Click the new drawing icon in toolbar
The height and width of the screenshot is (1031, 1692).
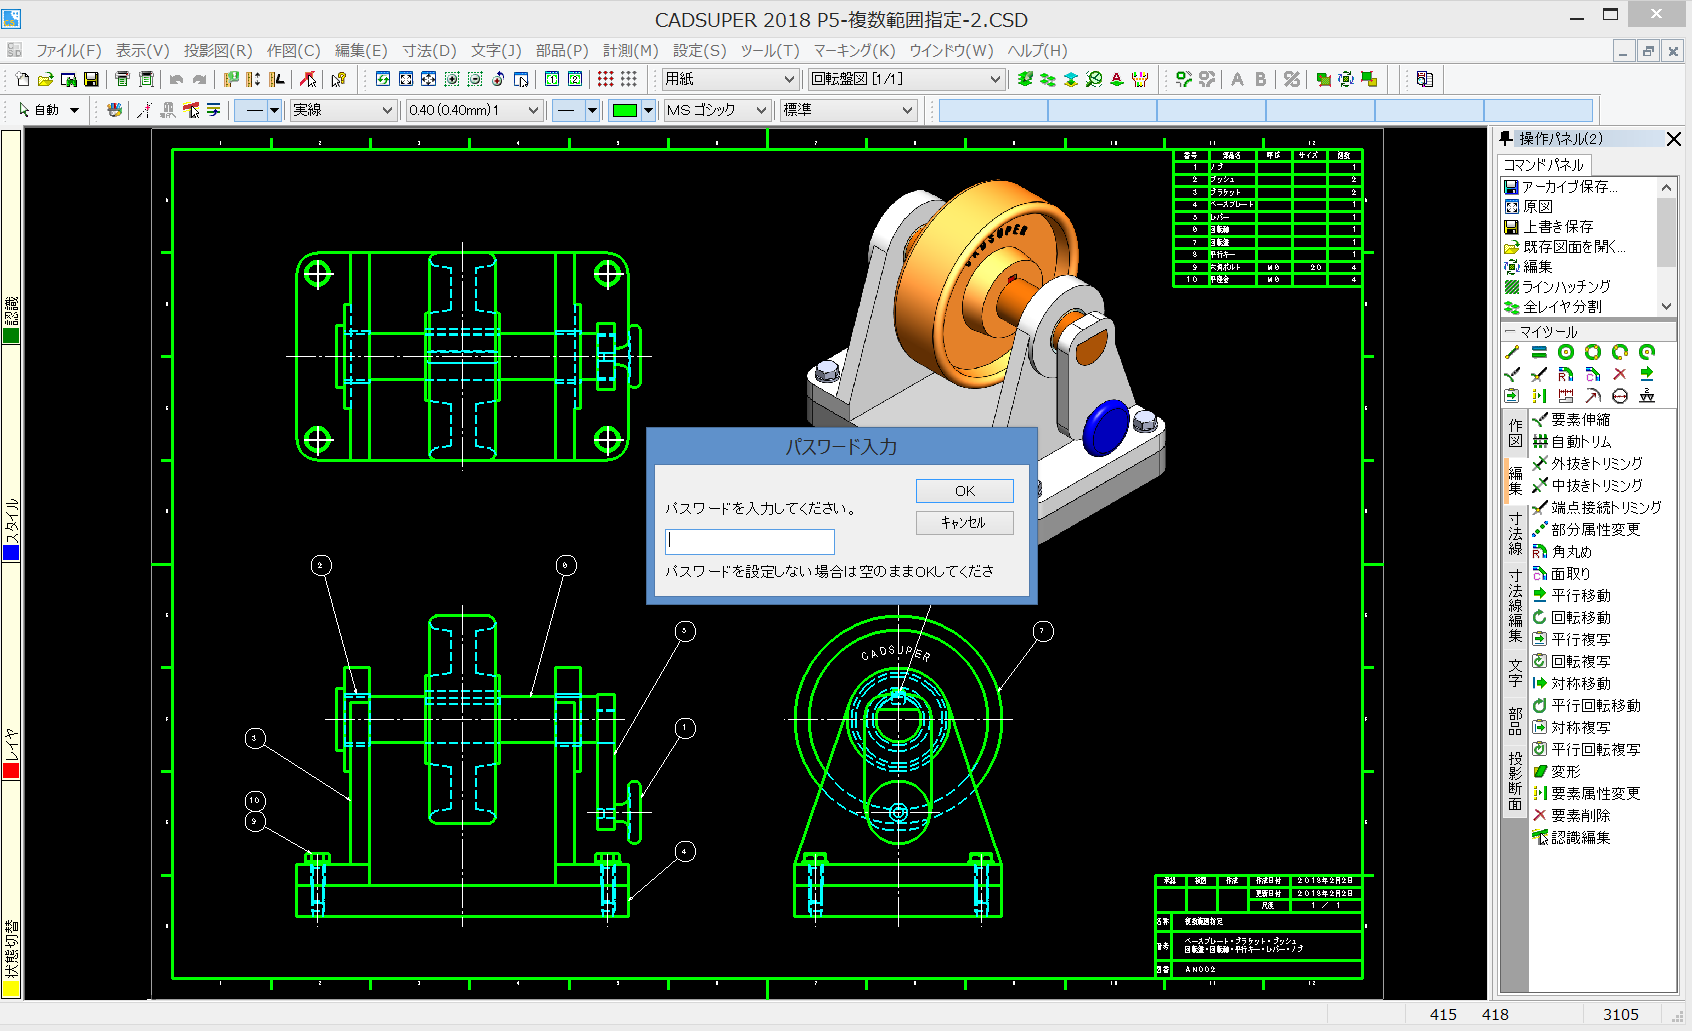(x=22, y=79)
